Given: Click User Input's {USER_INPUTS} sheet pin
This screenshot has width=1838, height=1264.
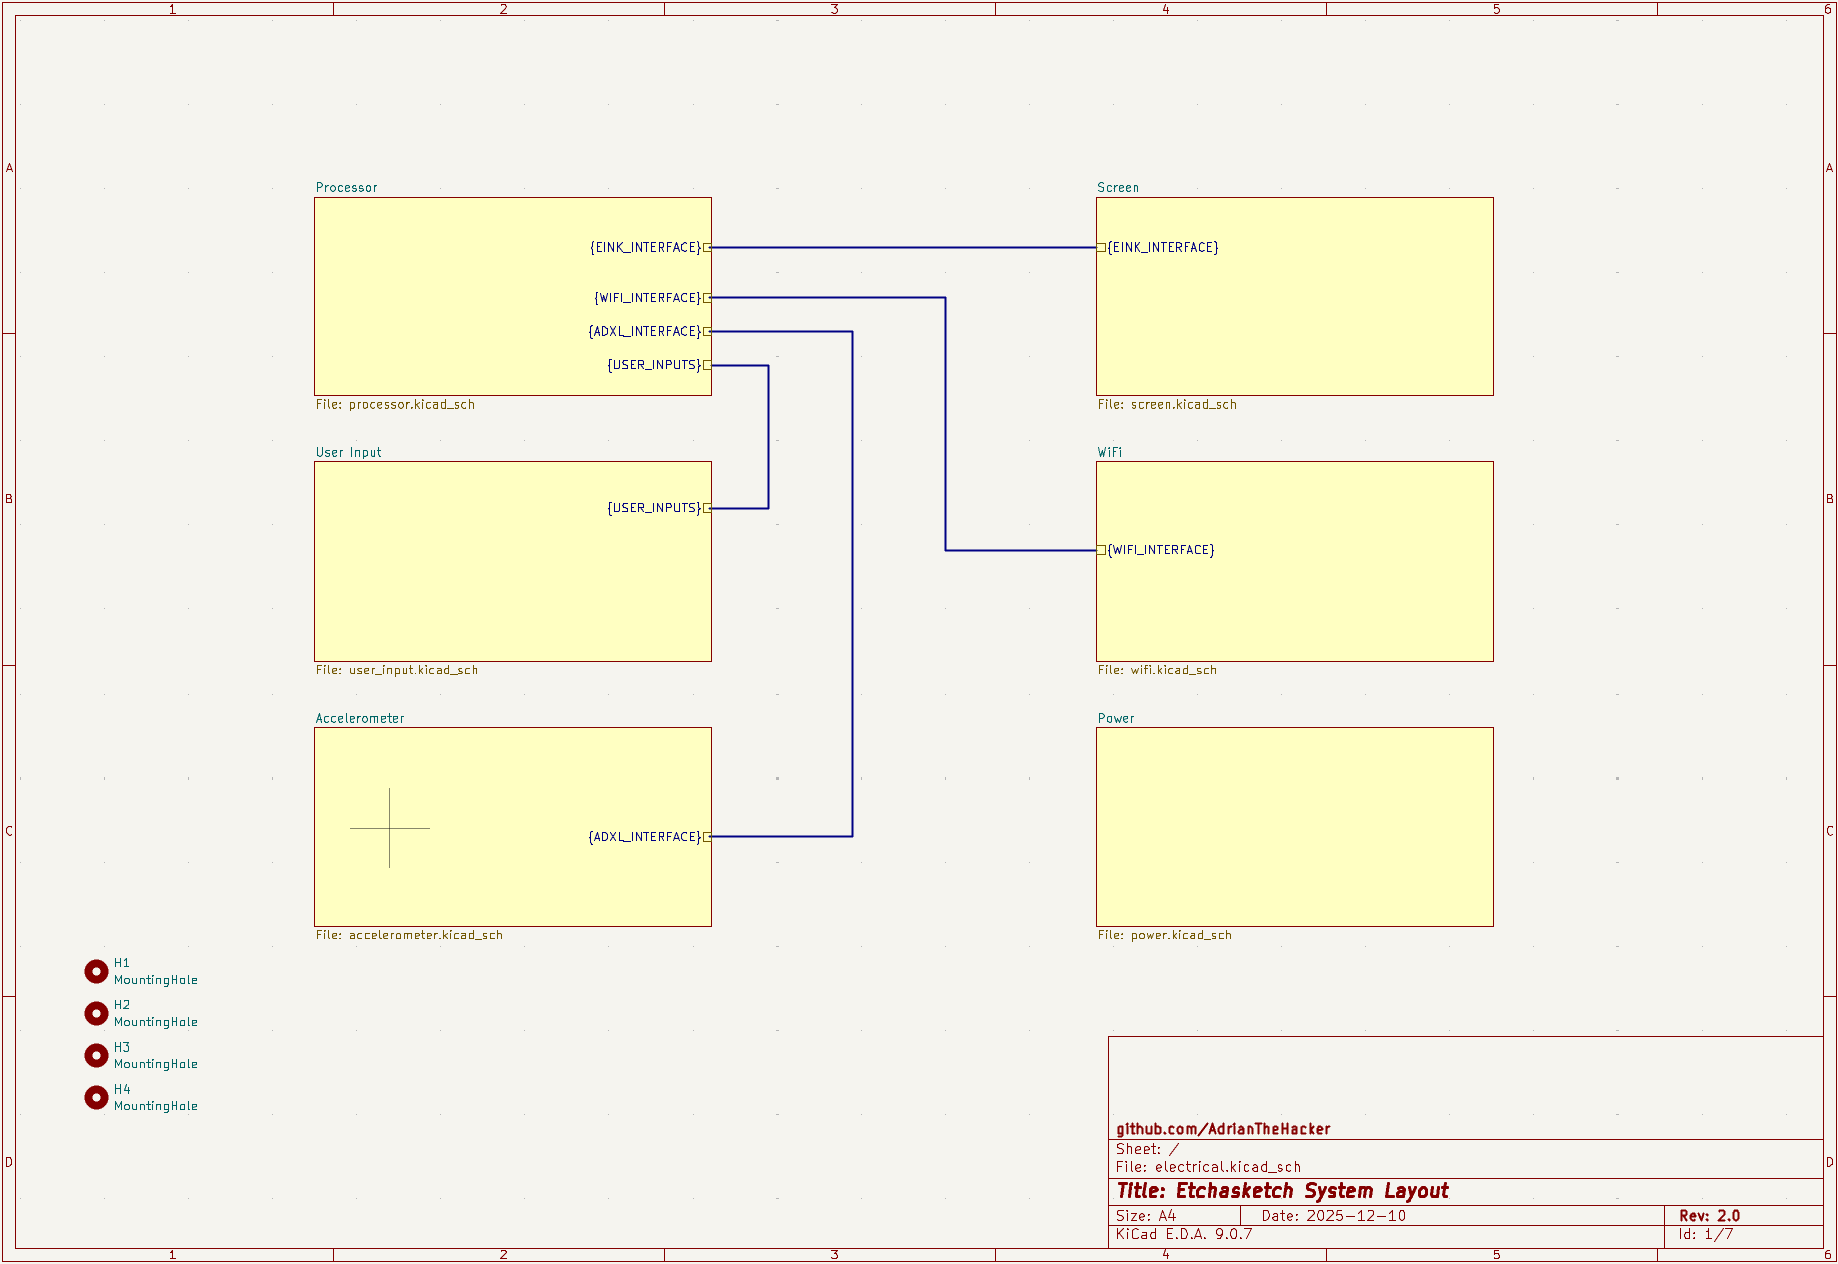Looking at the screenshot, I should tap(659, 508).
